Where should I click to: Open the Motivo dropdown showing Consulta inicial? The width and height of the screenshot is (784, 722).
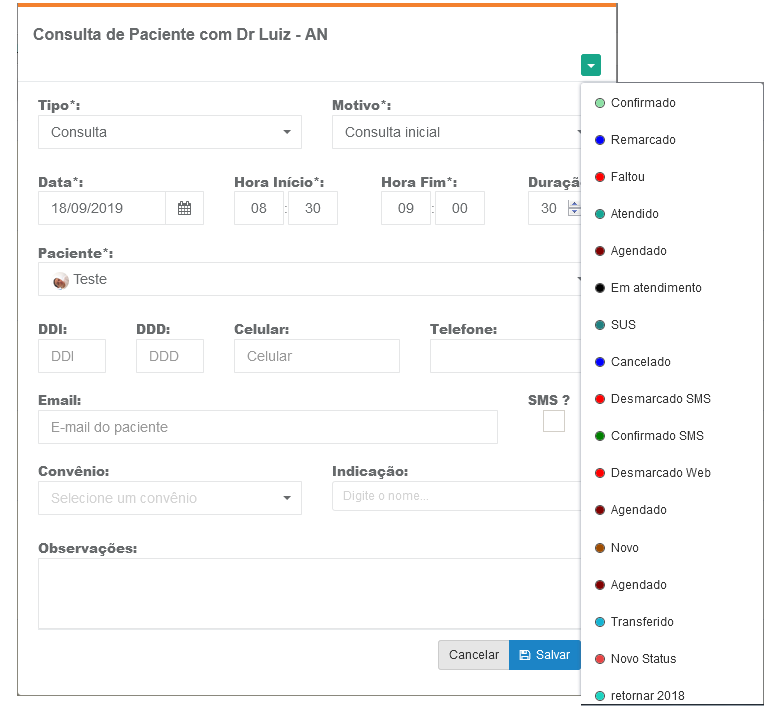pyautogui.click(x=455, y=132)
